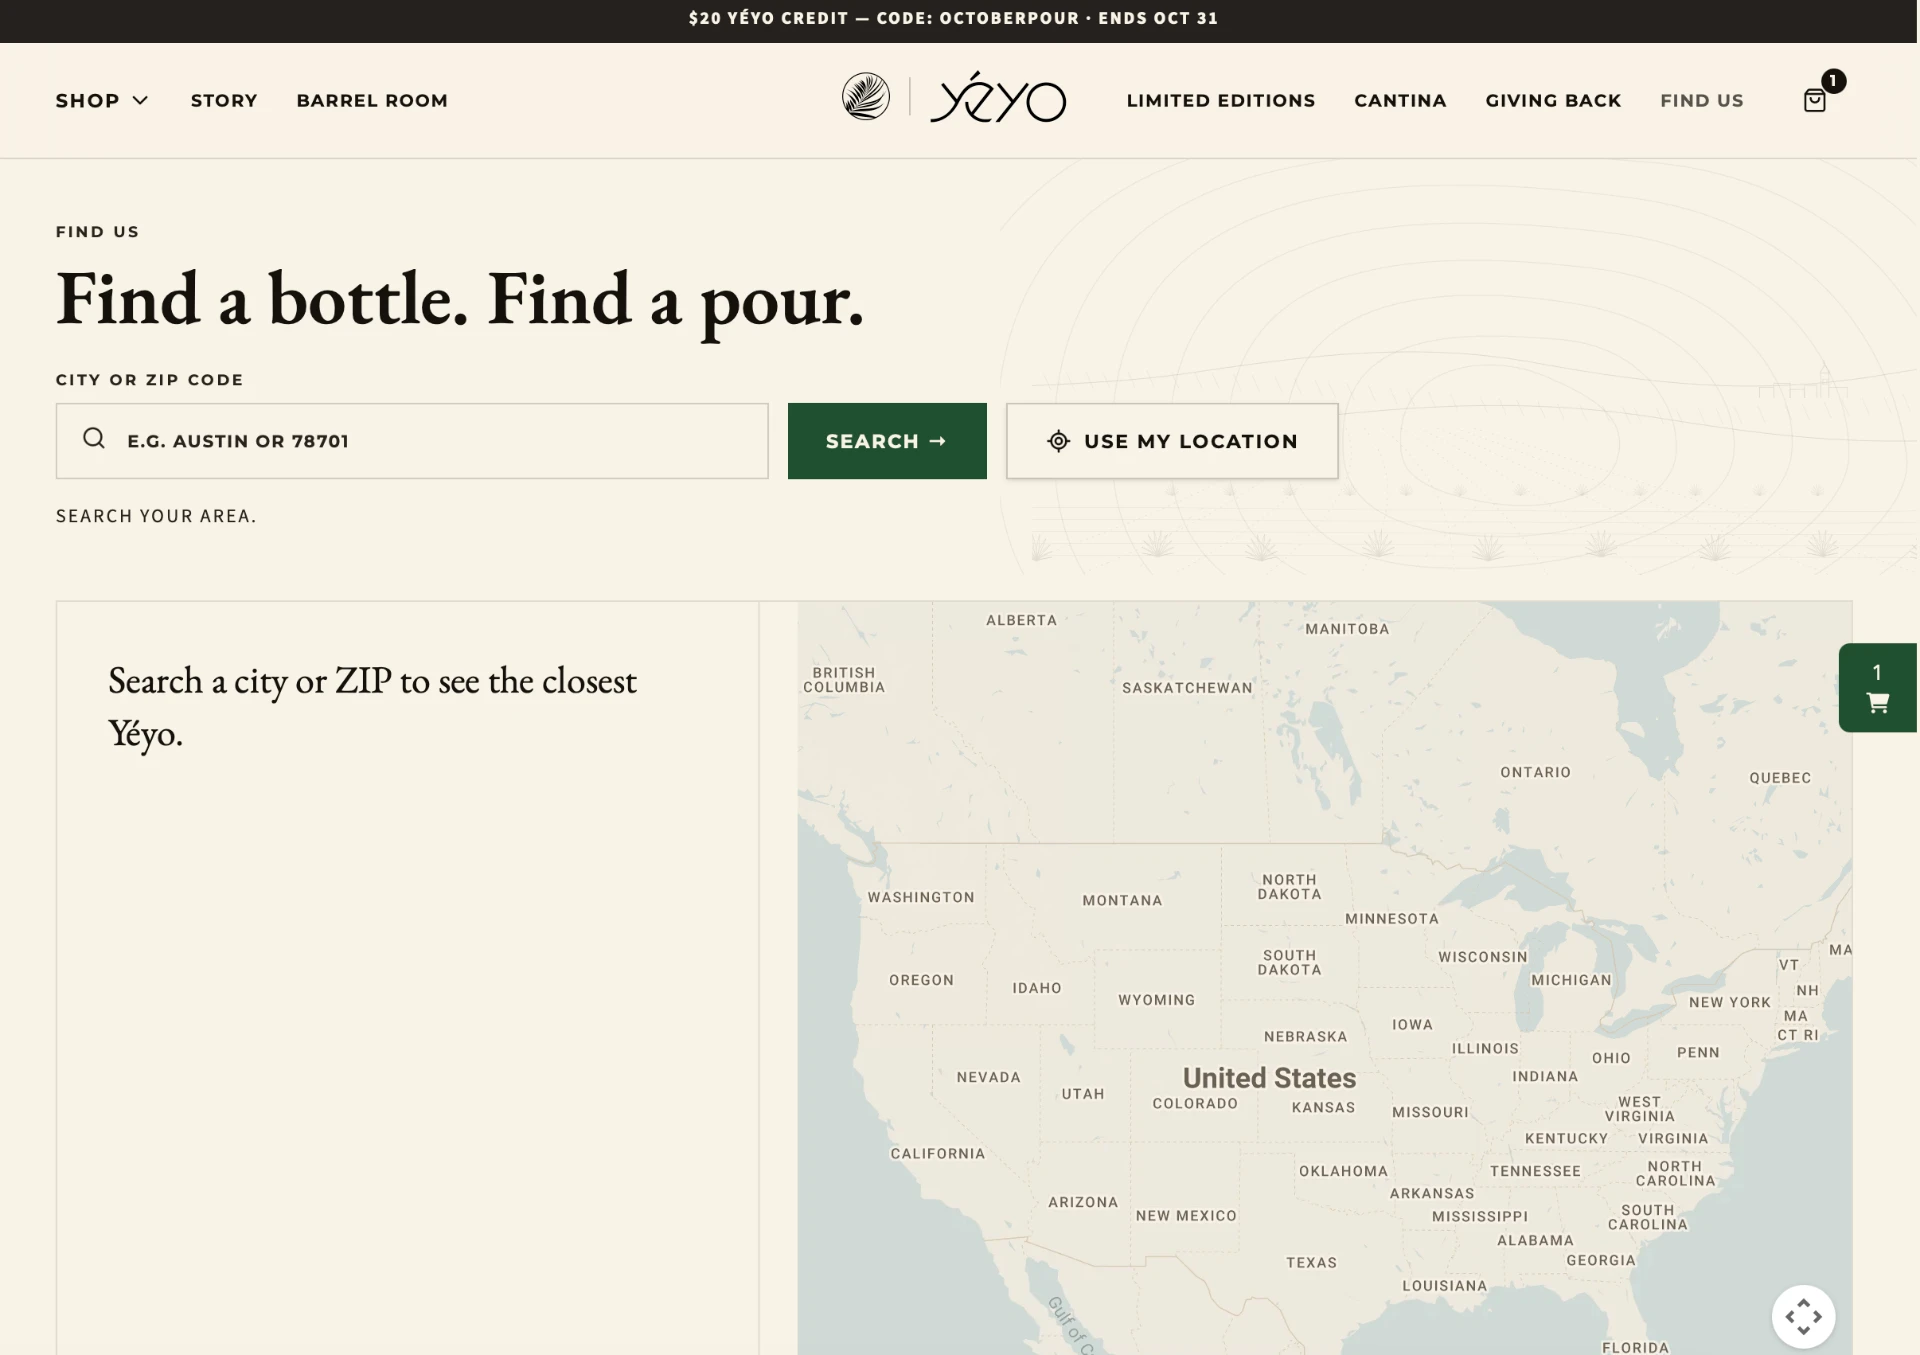Click New Mexico label on the map
Image resolution: width=1920 pixels, height=1355 pixels.
[x=1186, y=1216]
